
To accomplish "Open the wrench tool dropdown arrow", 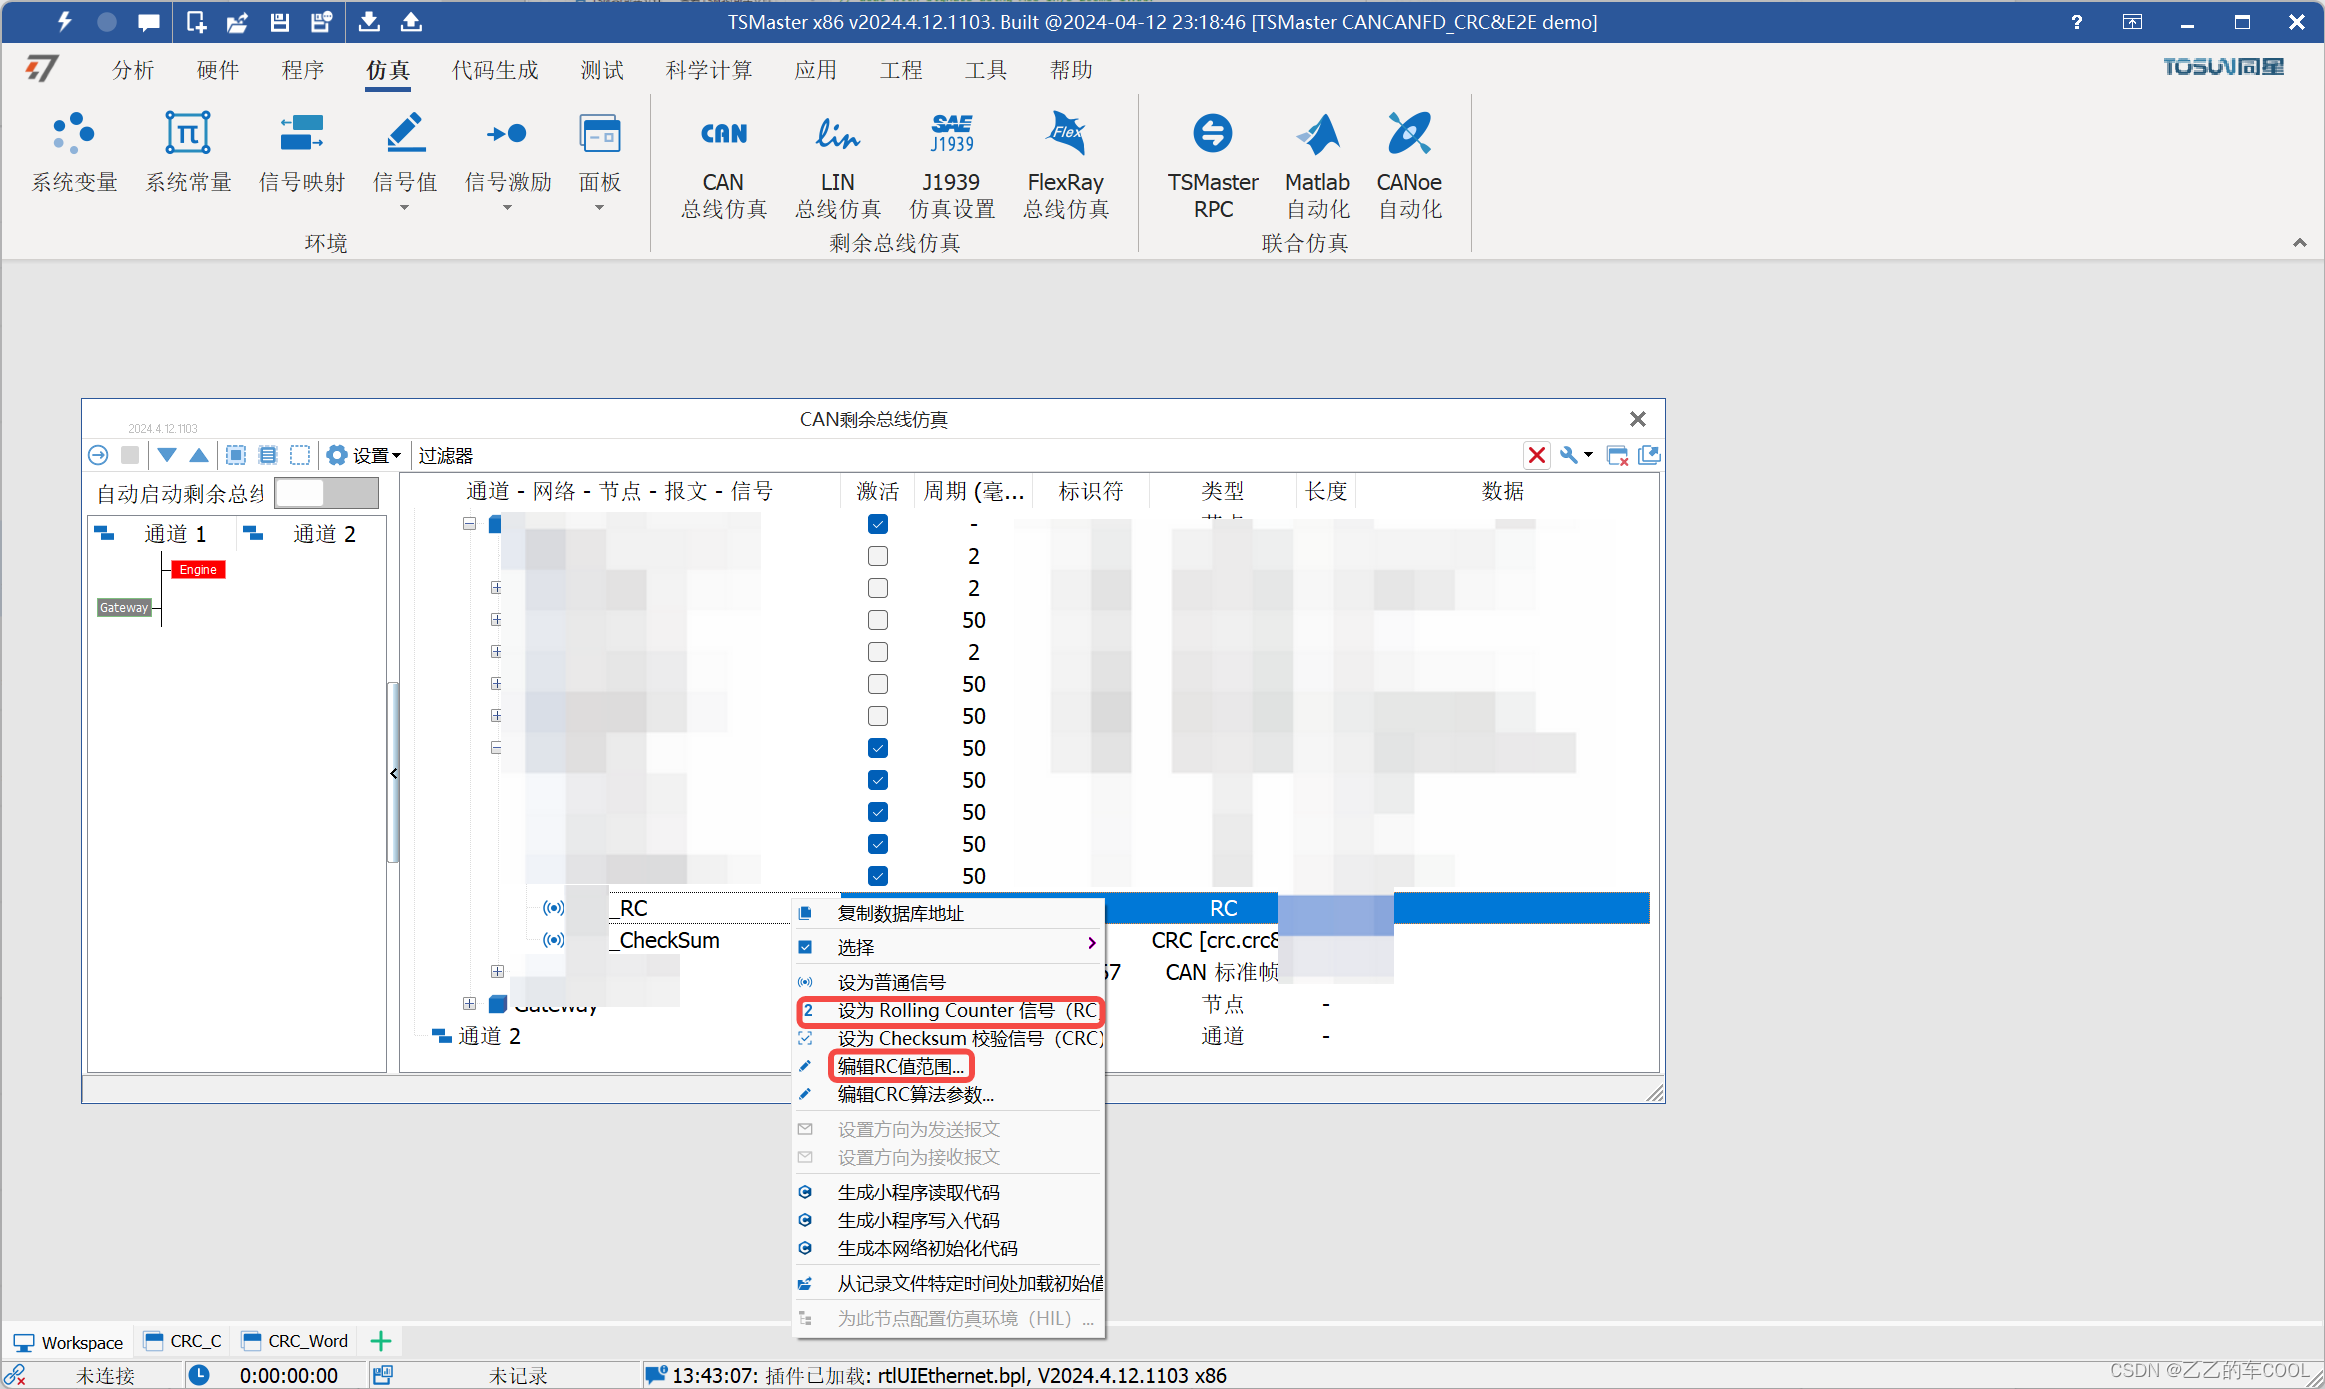I will coord(1589,455).
